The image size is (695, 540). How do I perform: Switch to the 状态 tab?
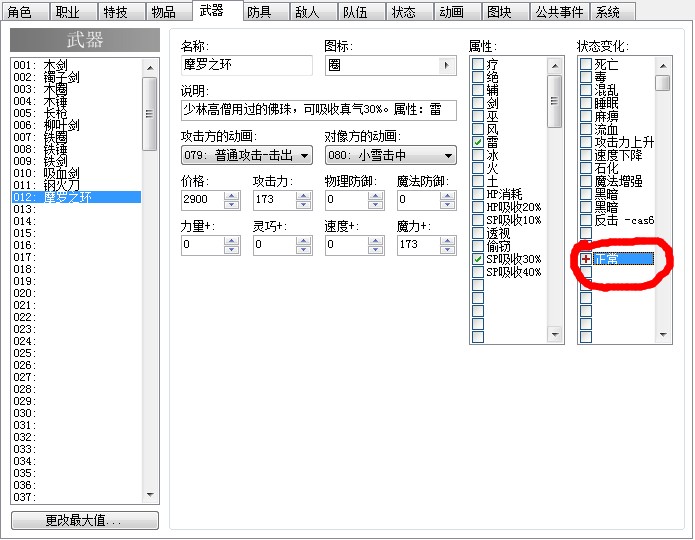(409, 12)
